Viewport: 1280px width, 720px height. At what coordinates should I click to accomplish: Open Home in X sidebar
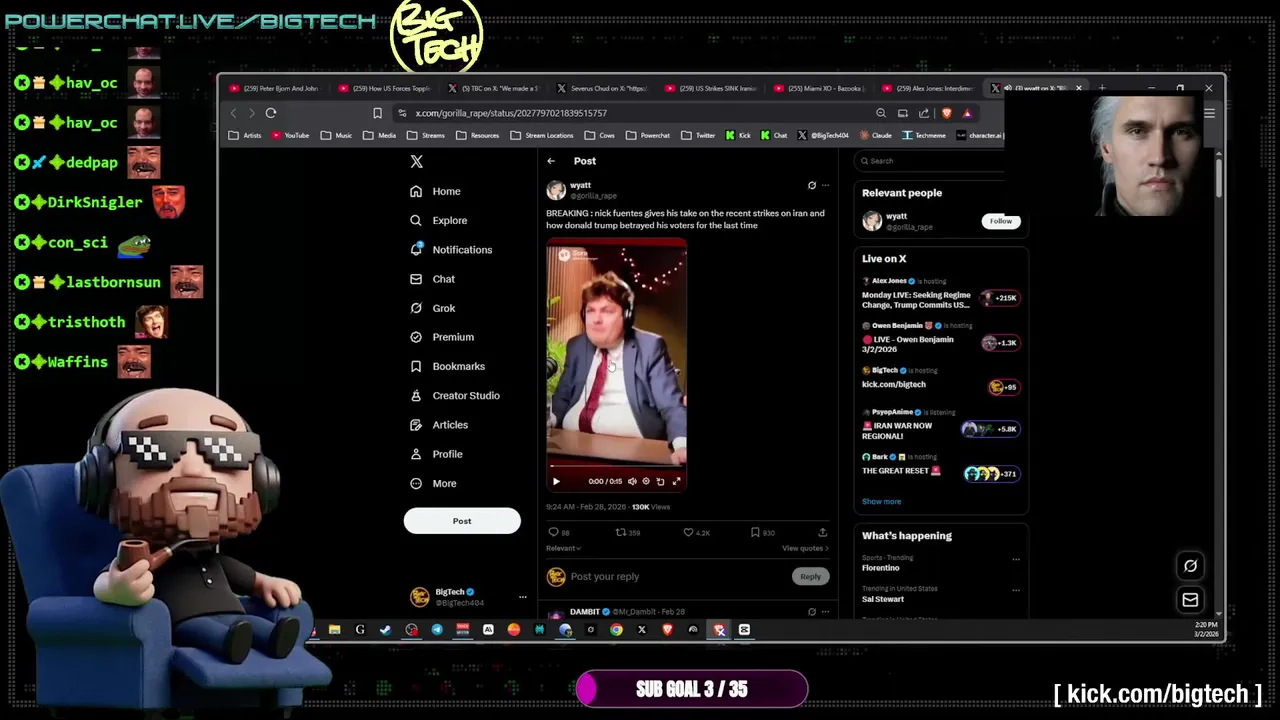pyautogui.click(x=435, y=191)
